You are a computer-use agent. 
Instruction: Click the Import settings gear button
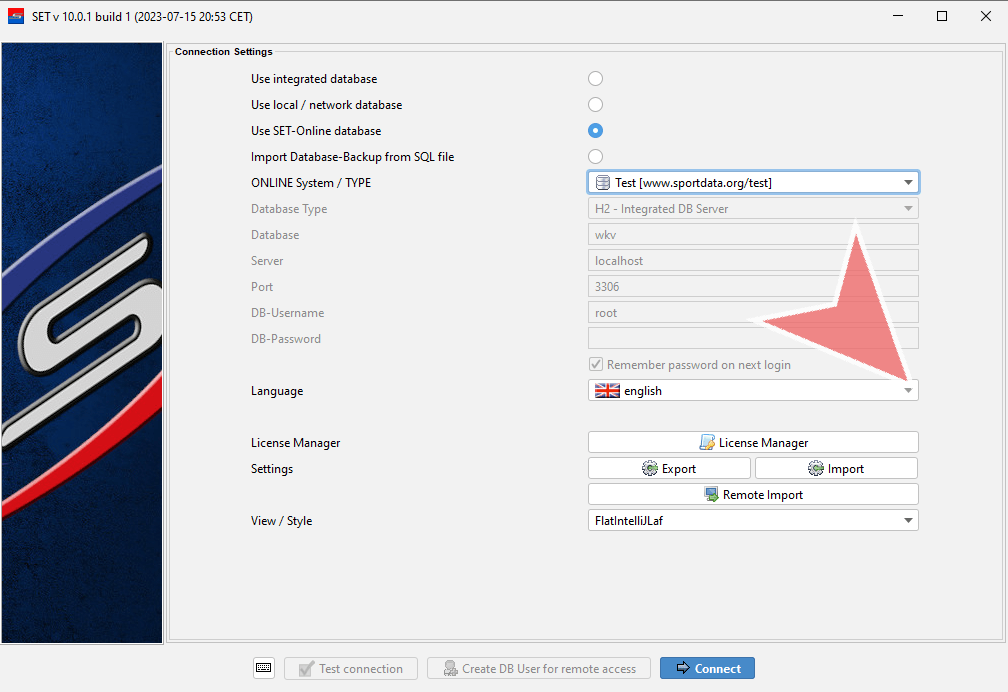[836, 468]
